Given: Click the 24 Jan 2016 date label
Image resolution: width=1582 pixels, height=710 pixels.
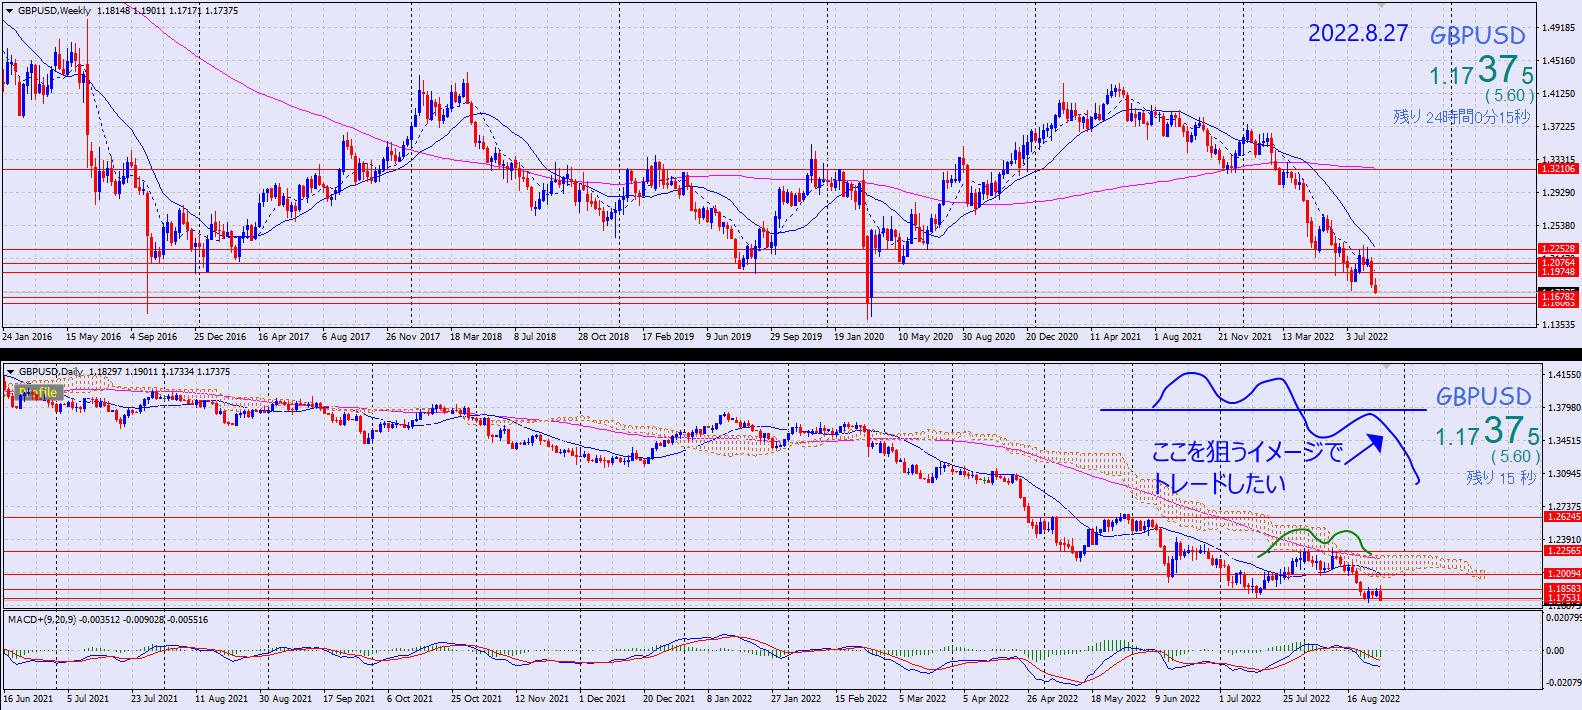Looking at the screenshot, I should click(x=28, y=337).
